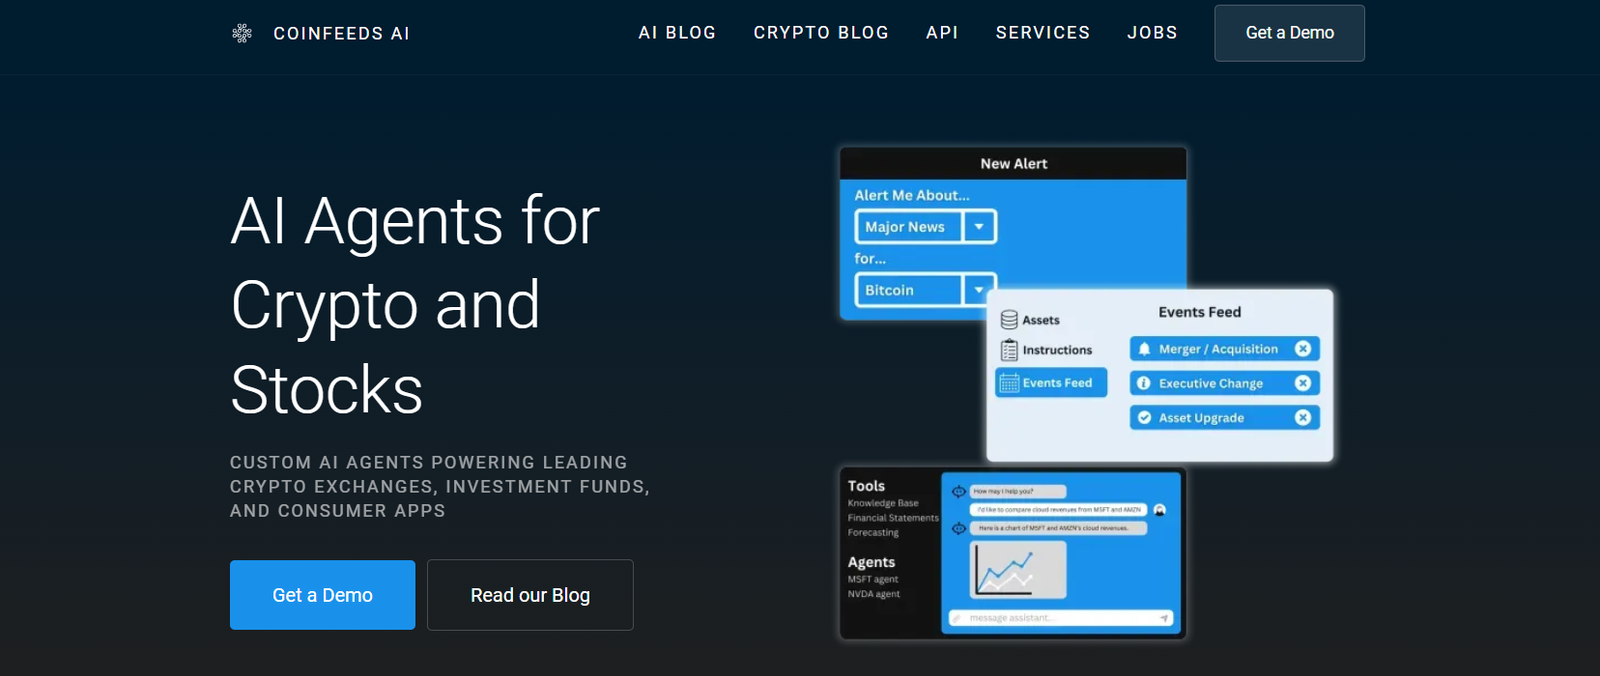Expand the Bitcoin dropdown arrow
Image resolution: width=1600 pixels, height=676 pixels.
click(x=979, y=290)
